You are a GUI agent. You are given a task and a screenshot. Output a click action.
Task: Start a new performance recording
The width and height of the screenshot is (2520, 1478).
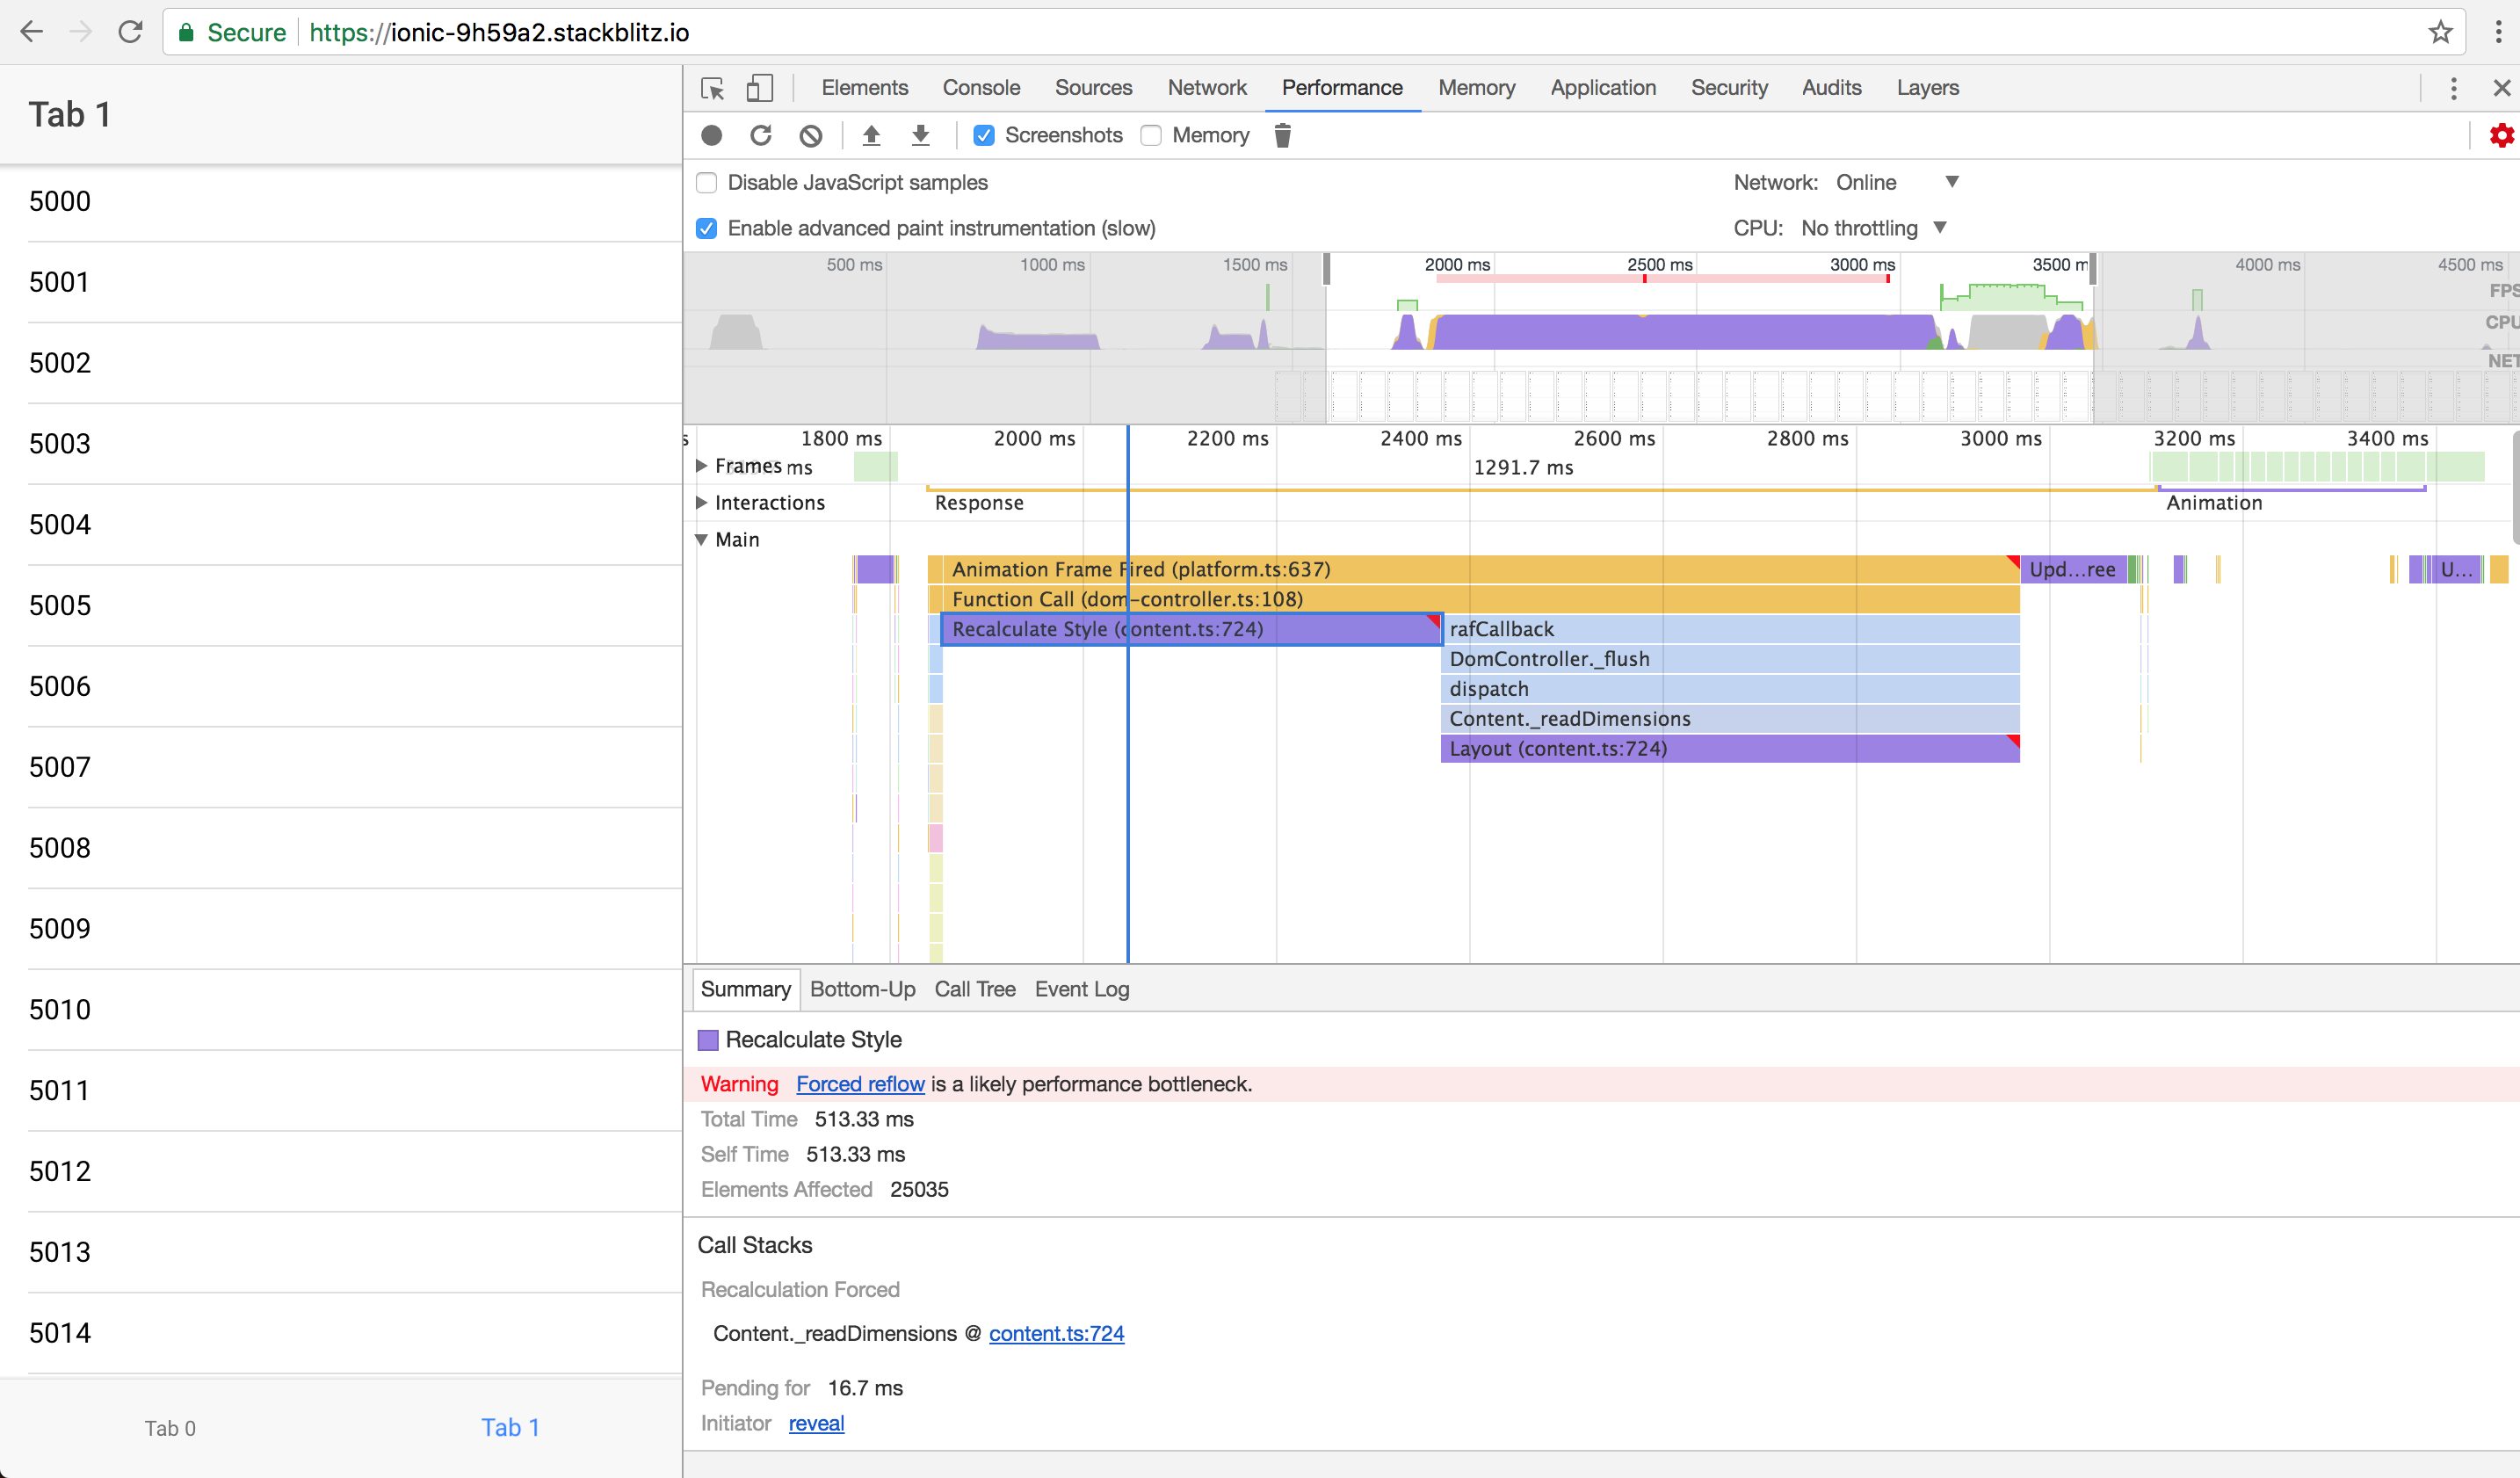(711, 135)
